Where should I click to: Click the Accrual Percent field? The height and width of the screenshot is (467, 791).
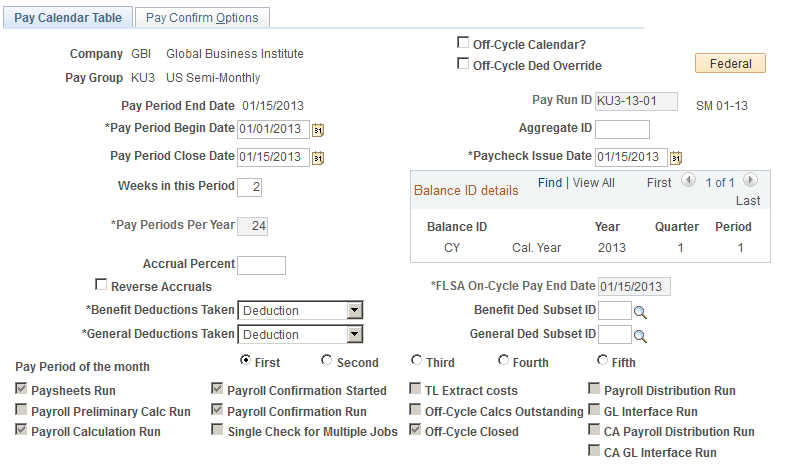261,265
